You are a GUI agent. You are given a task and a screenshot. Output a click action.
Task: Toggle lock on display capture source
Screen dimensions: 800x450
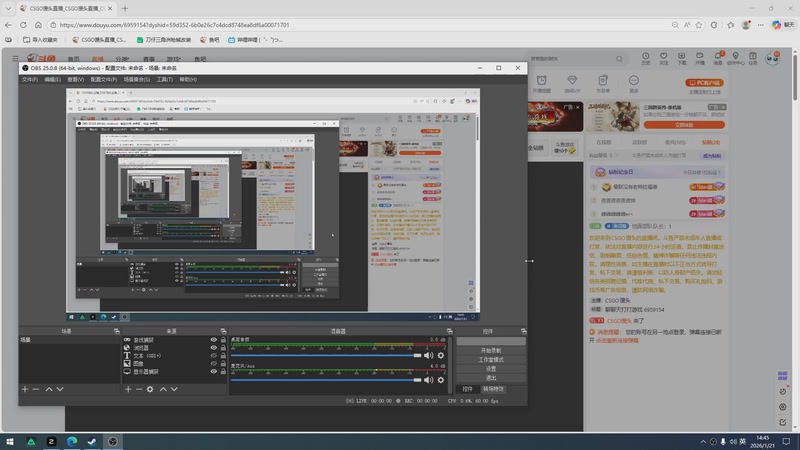pos(223,371)
